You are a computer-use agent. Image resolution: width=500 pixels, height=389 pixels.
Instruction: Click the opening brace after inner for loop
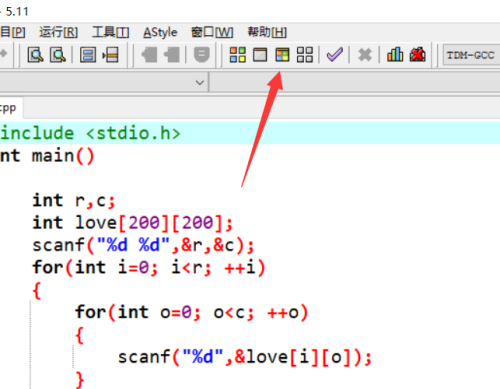click(x=80, y=335)
